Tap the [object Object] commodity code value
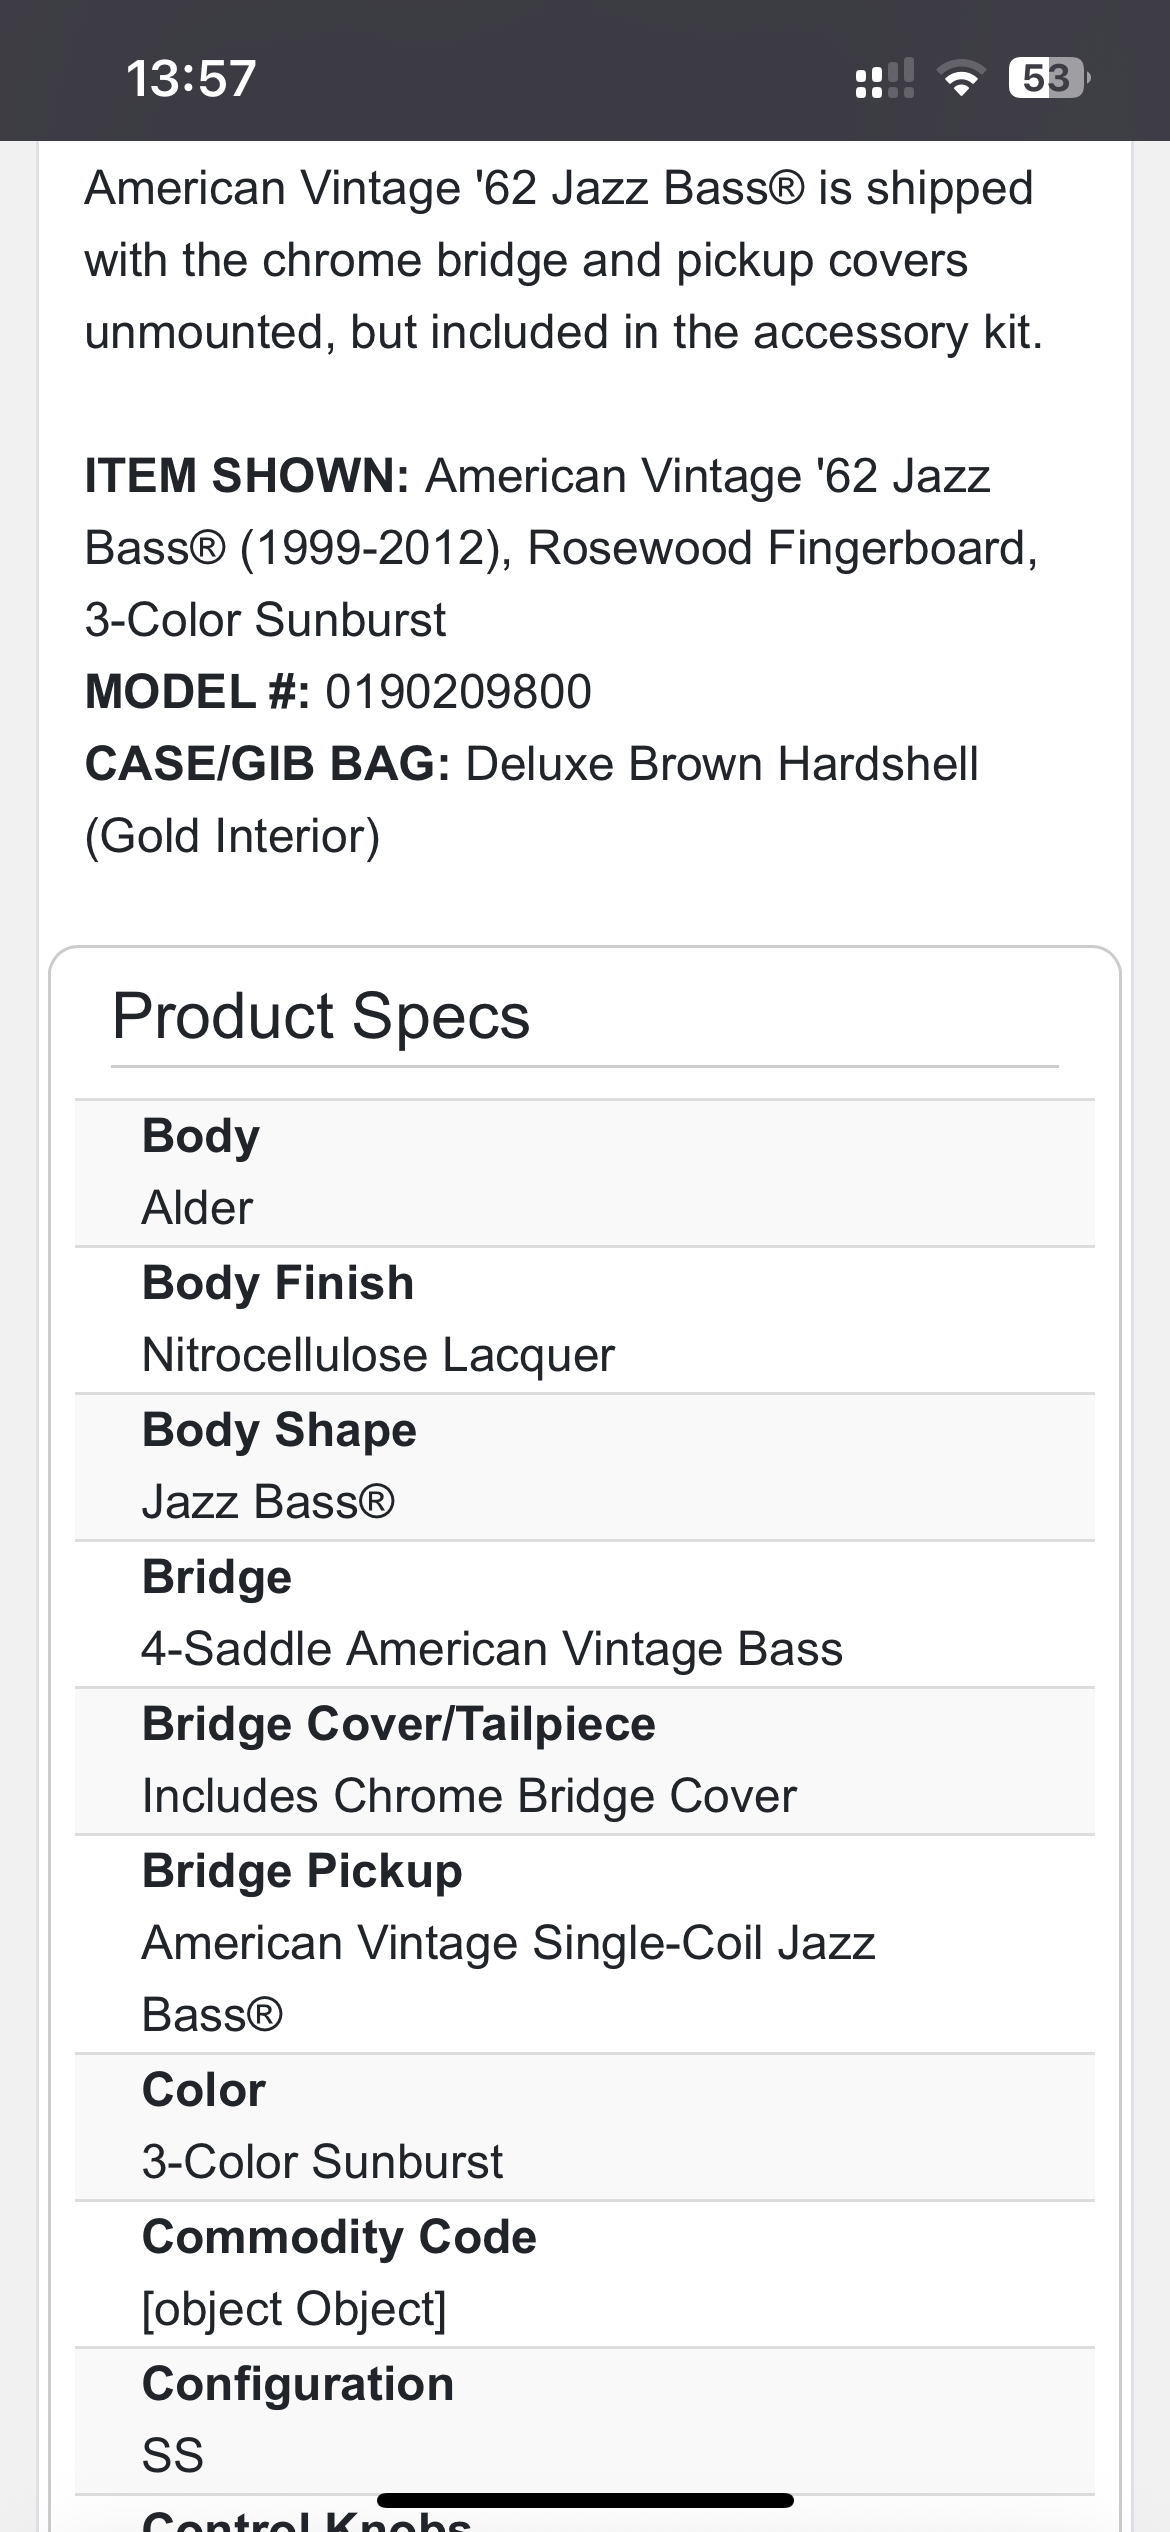Screen dimensions: 1170x2532 [x=294, y=2309]
